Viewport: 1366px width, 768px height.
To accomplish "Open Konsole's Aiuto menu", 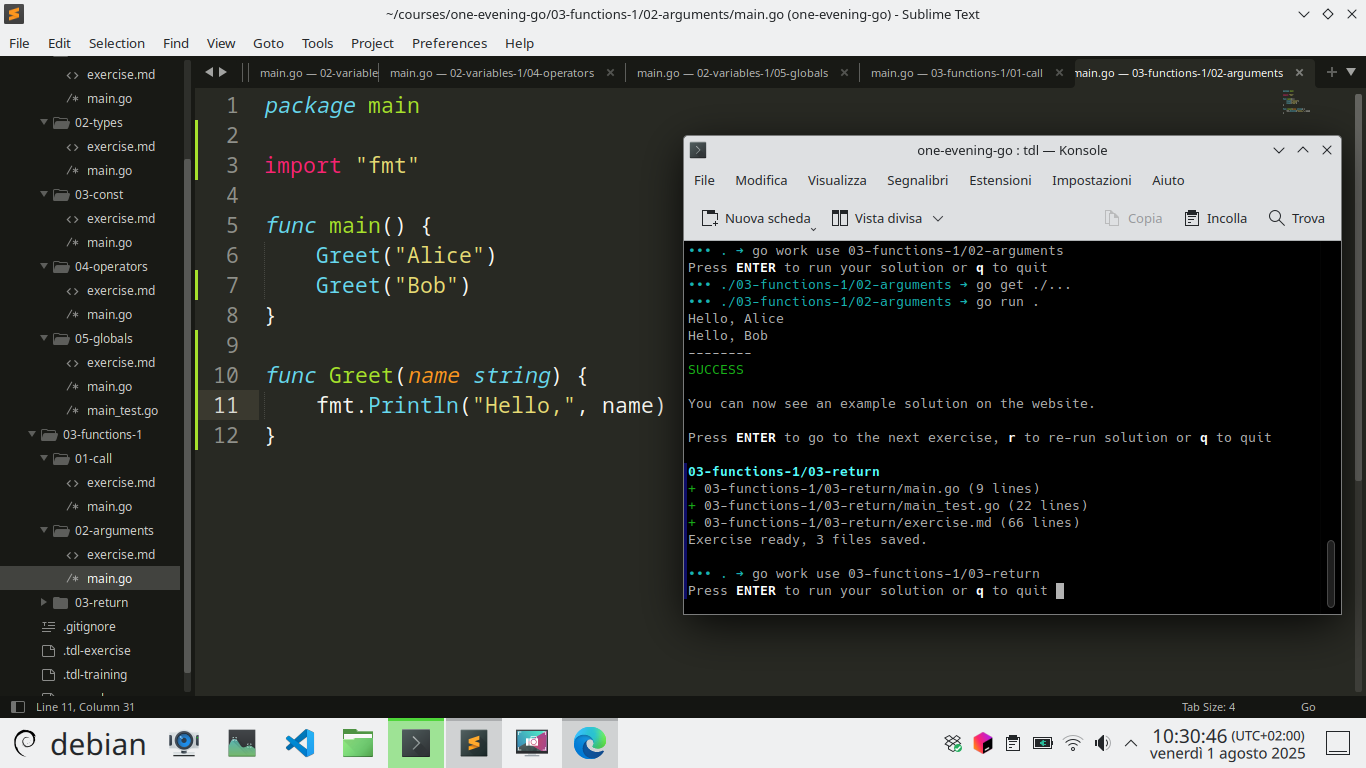I will tap(1168, 180).
